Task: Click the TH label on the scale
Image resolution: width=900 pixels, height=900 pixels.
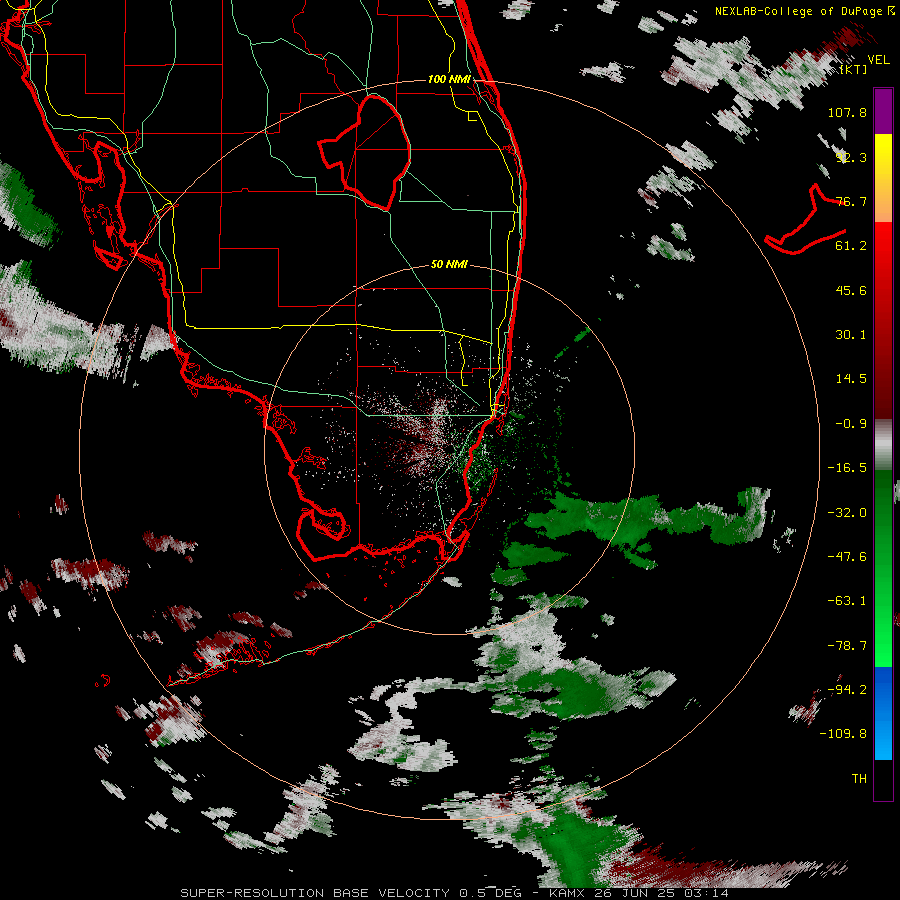Action: point(859,779)
